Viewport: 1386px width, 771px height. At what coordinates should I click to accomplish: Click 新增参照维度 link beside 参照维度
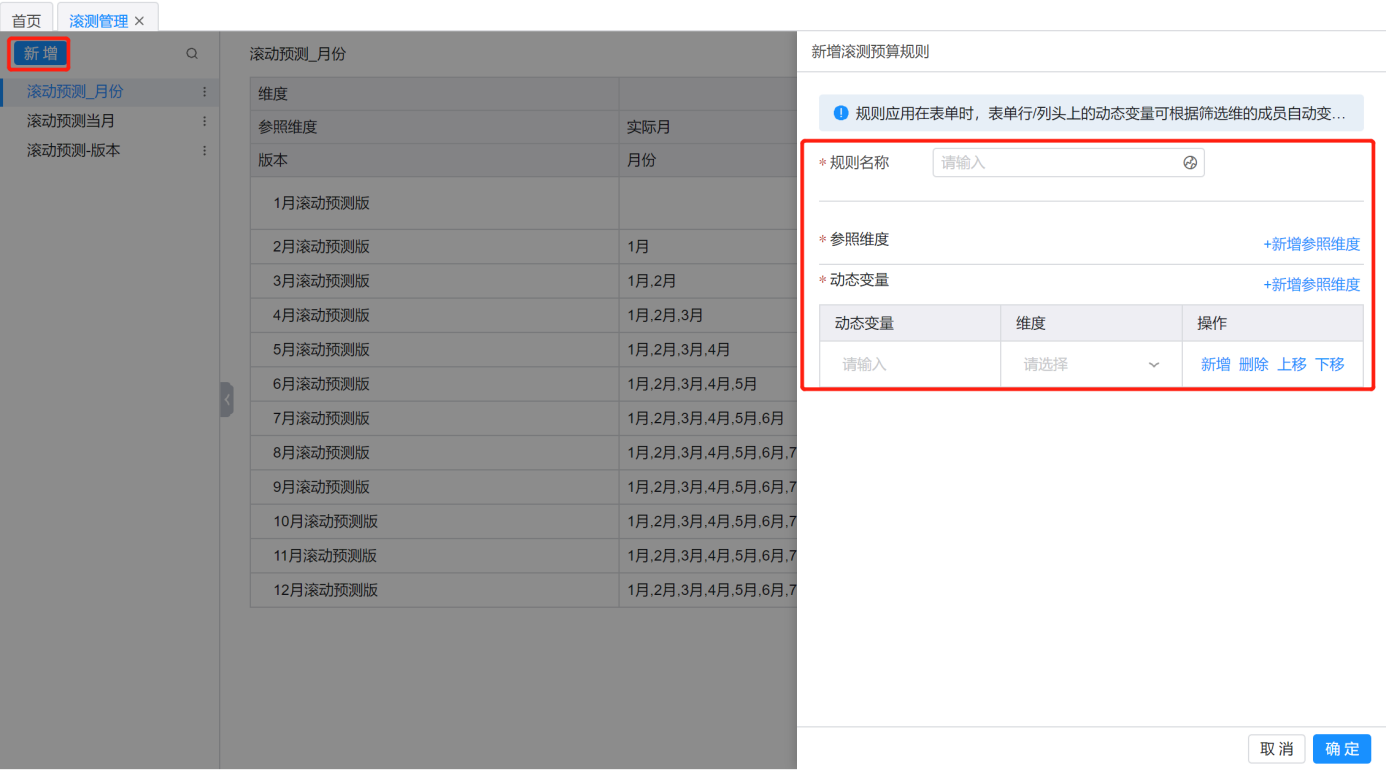(x=1311, y=244)
